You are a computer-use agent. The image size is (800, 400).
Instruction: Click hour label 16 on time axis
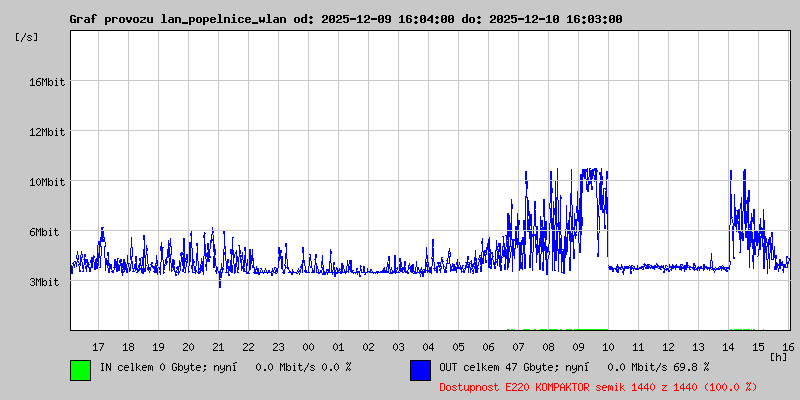(788, 347)
